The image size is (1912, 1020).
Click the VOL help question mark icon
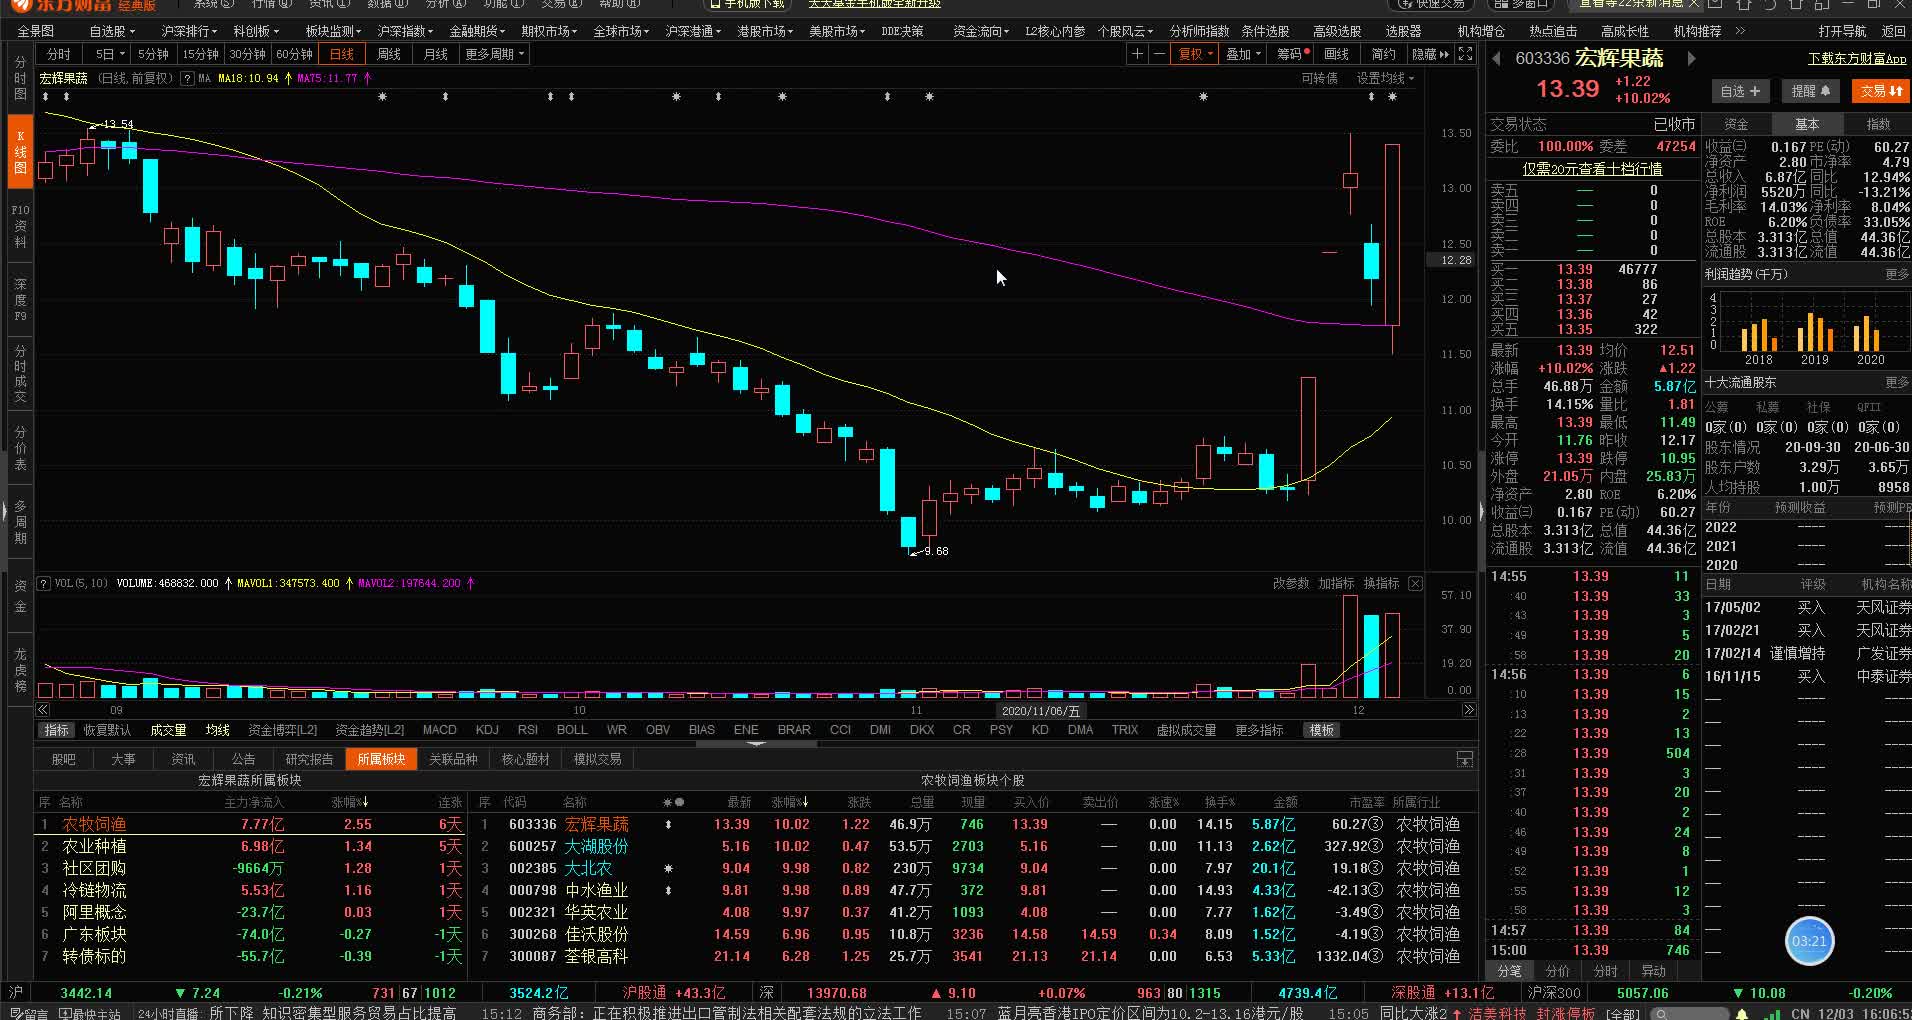click(x=43, y=583)
